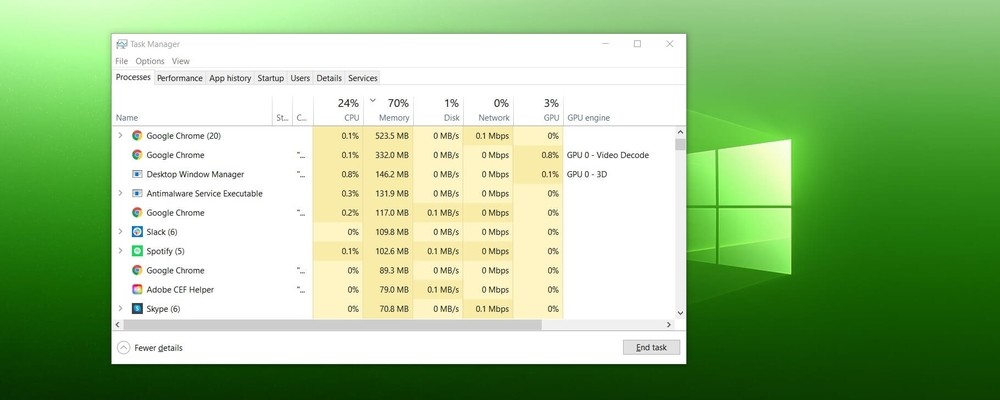Screen dimensions: 1000x400
Task: Click the Chrome icon in the 89.3 MB row
Action: coord(137,270)
